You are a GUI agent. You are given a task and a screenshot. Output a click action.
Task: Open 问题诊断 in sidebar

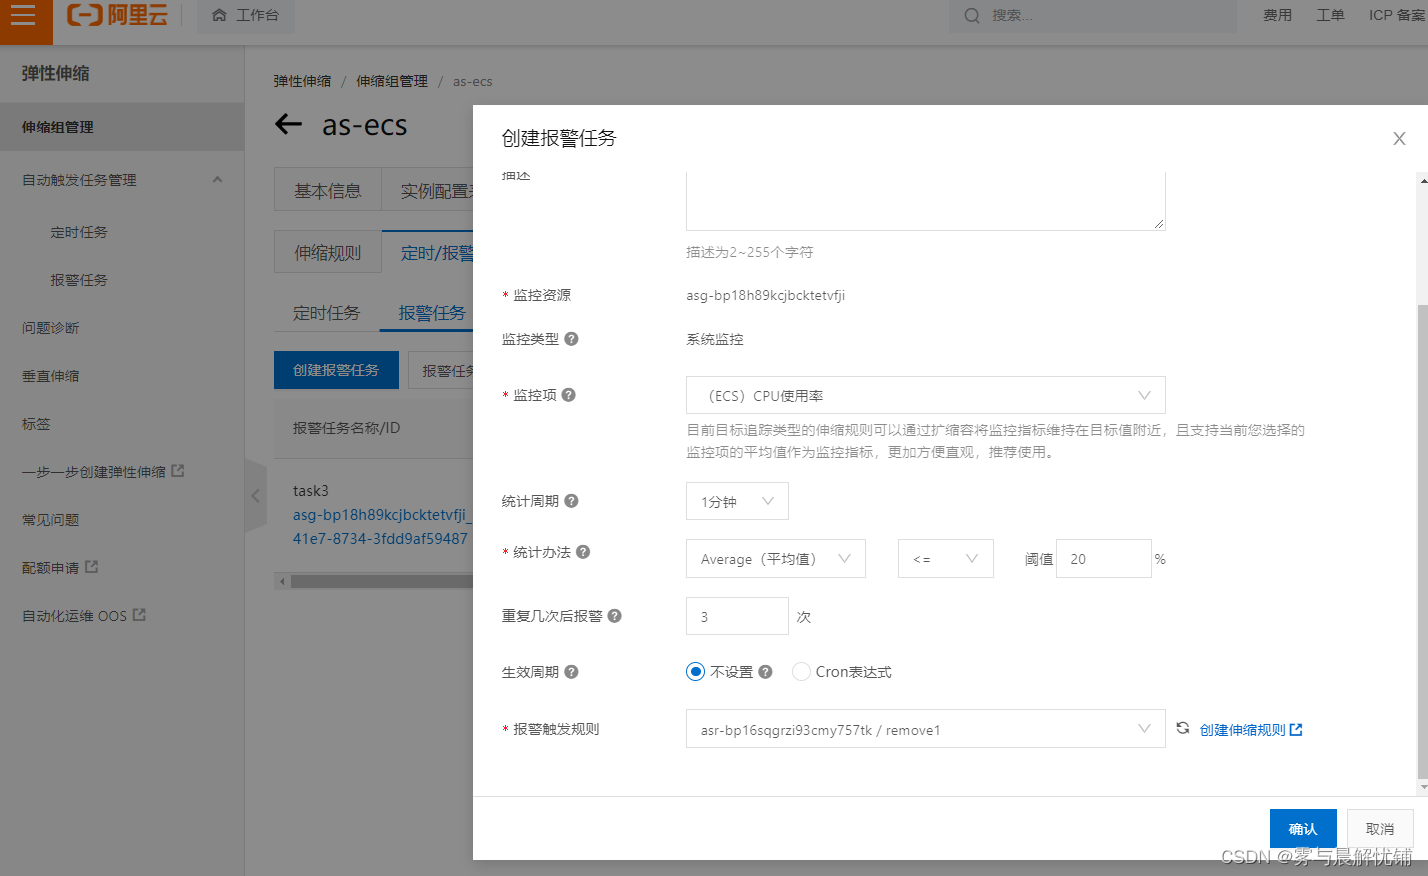[x=51, y=328]
